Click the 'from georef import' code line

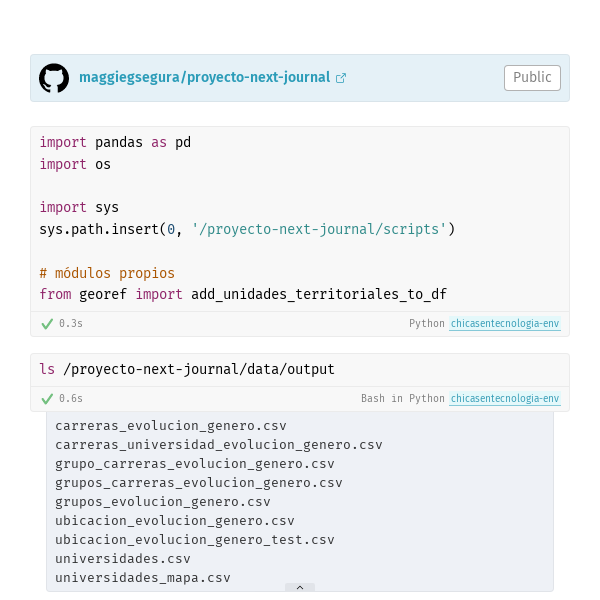pyautogui.click(x=243, y=294)
